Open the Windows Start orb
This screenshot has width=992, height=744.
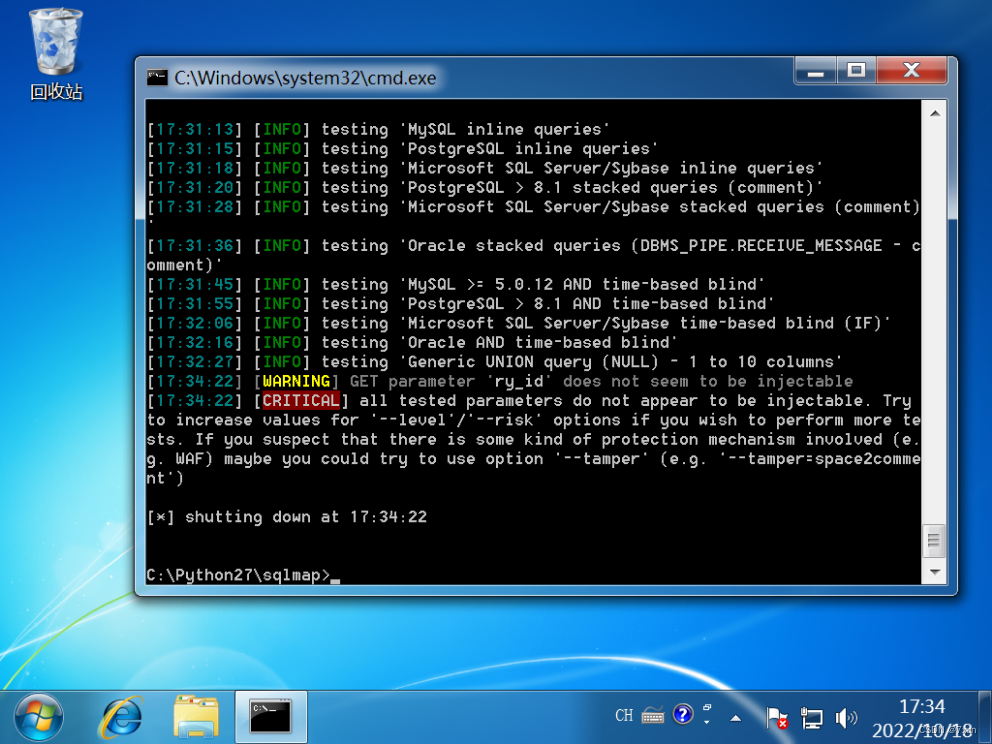[x=39, y=717]
